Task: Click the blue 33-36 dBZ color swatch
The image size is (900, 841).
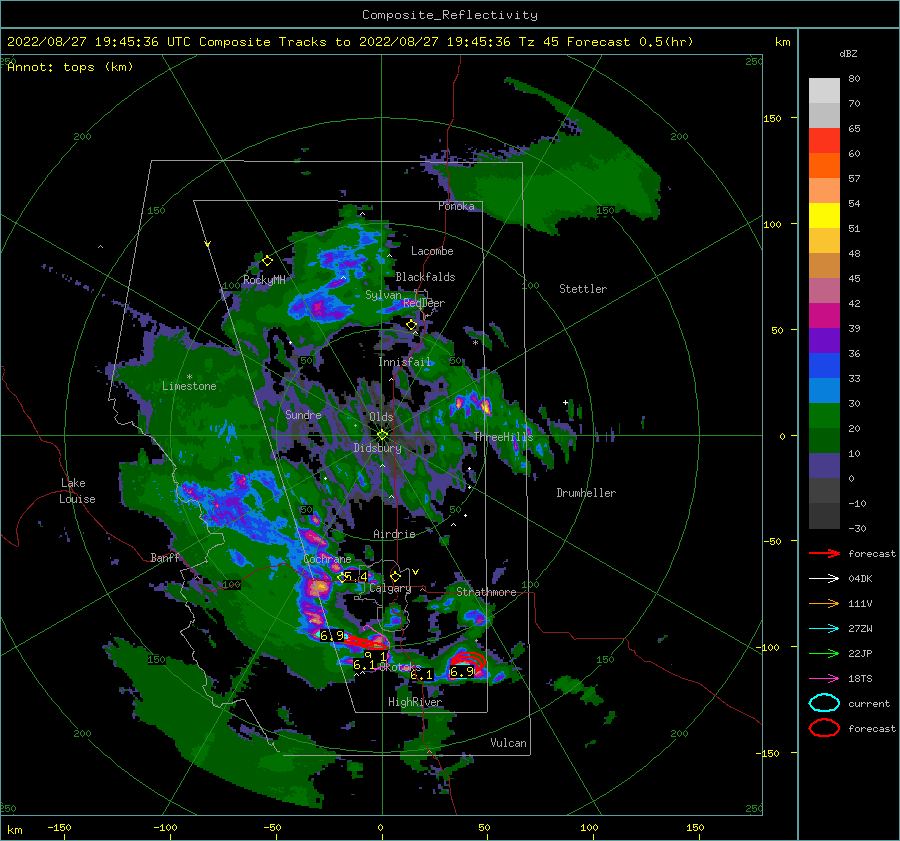Action: pyautogui.click(x=824, y=366)
